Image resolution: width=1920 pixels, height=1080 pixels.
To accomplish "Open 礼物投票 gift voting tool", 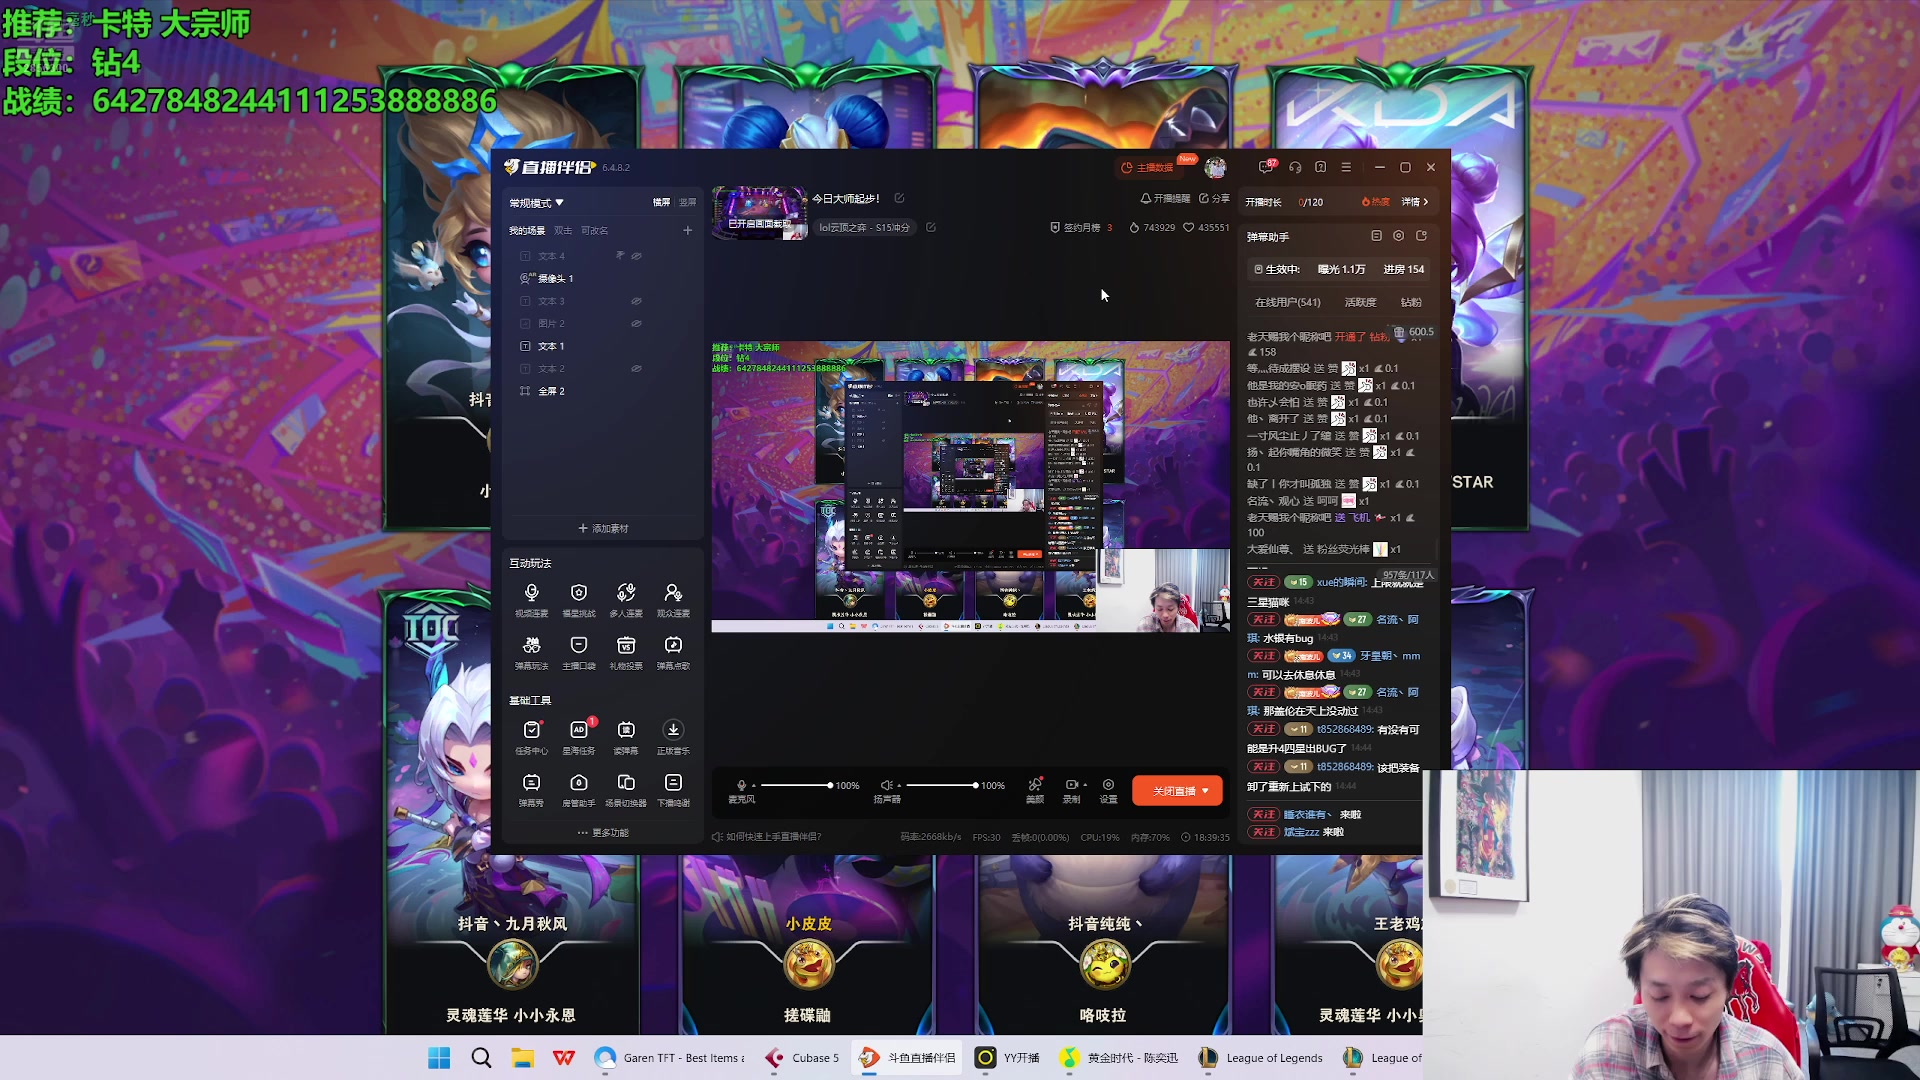I will [x=626, y=652].
